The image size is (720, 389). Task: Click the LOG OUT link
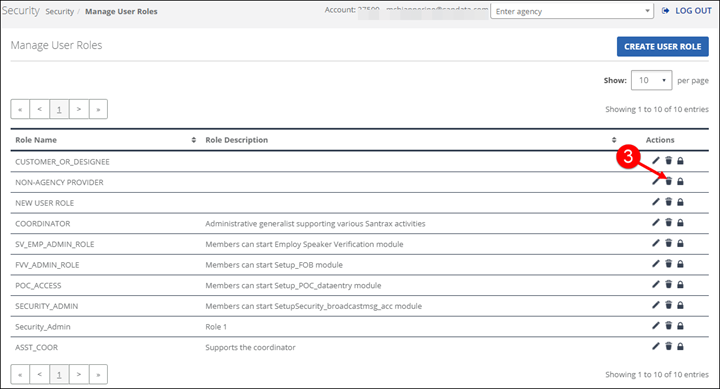coord(687,11)
